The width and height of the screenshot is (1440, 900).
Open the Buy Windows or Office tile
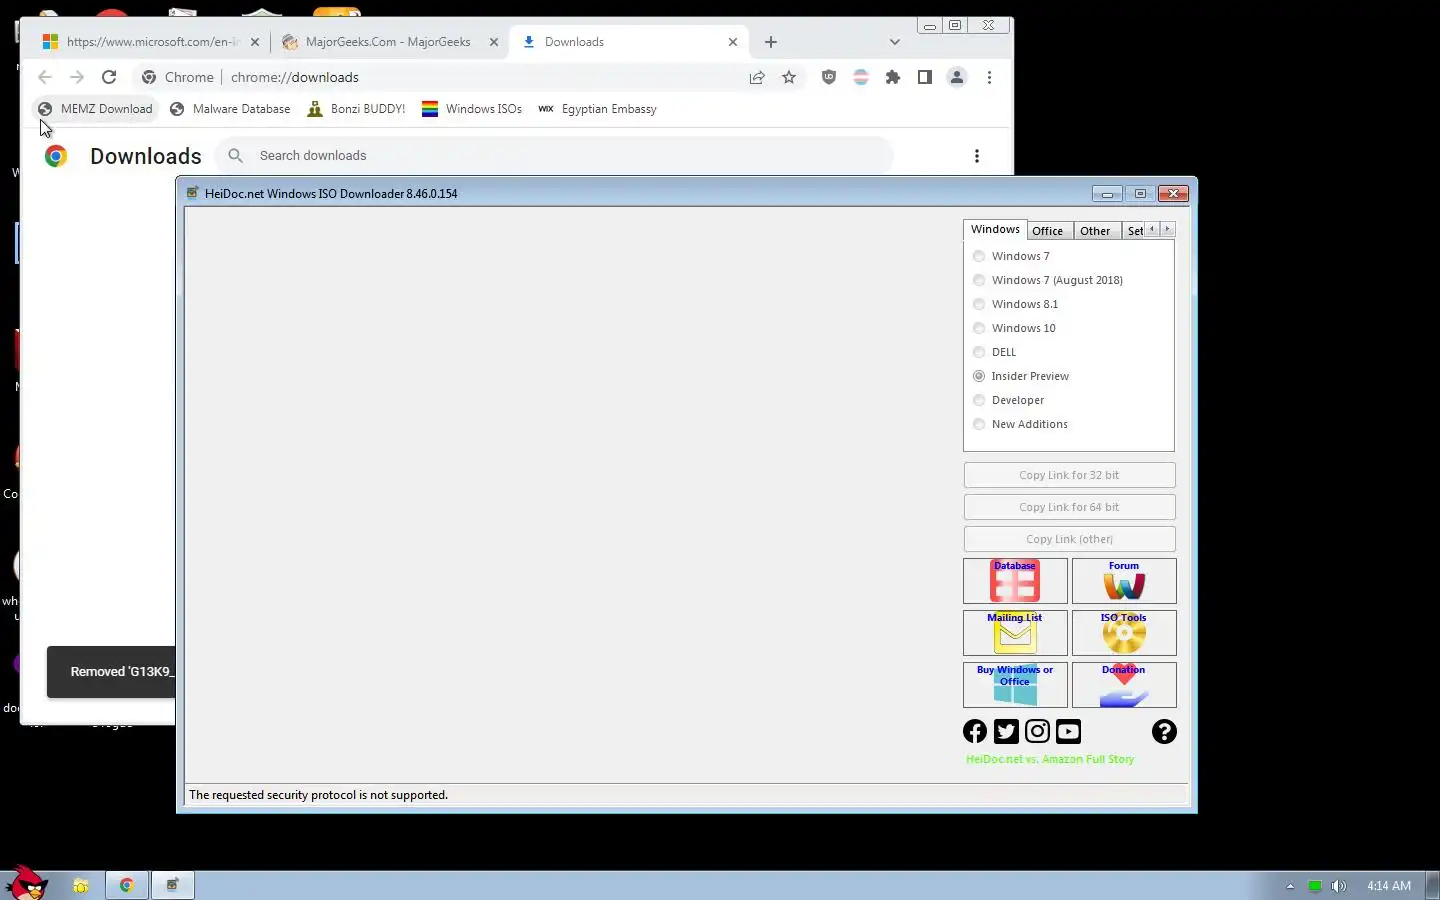click(1015, 685)
